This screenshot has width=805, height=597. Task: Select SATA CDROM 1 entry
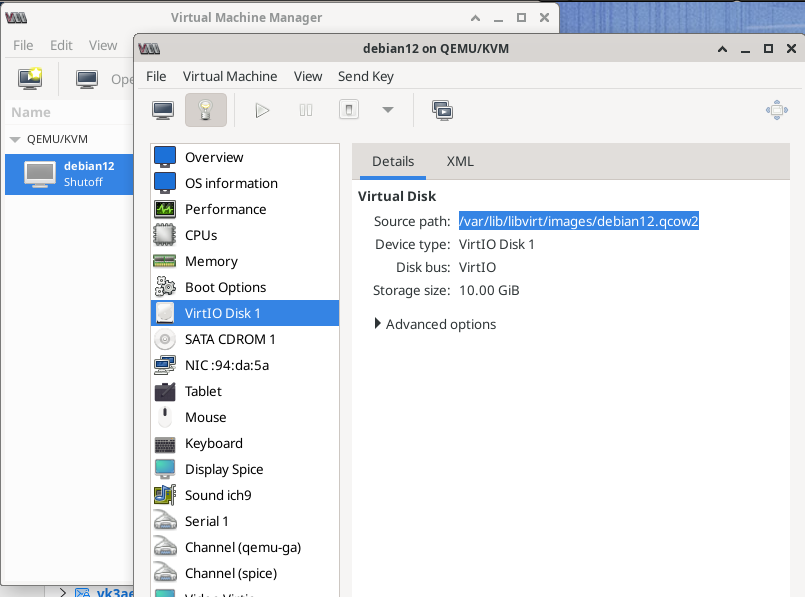pyautogui.click(x=245, y=339)
